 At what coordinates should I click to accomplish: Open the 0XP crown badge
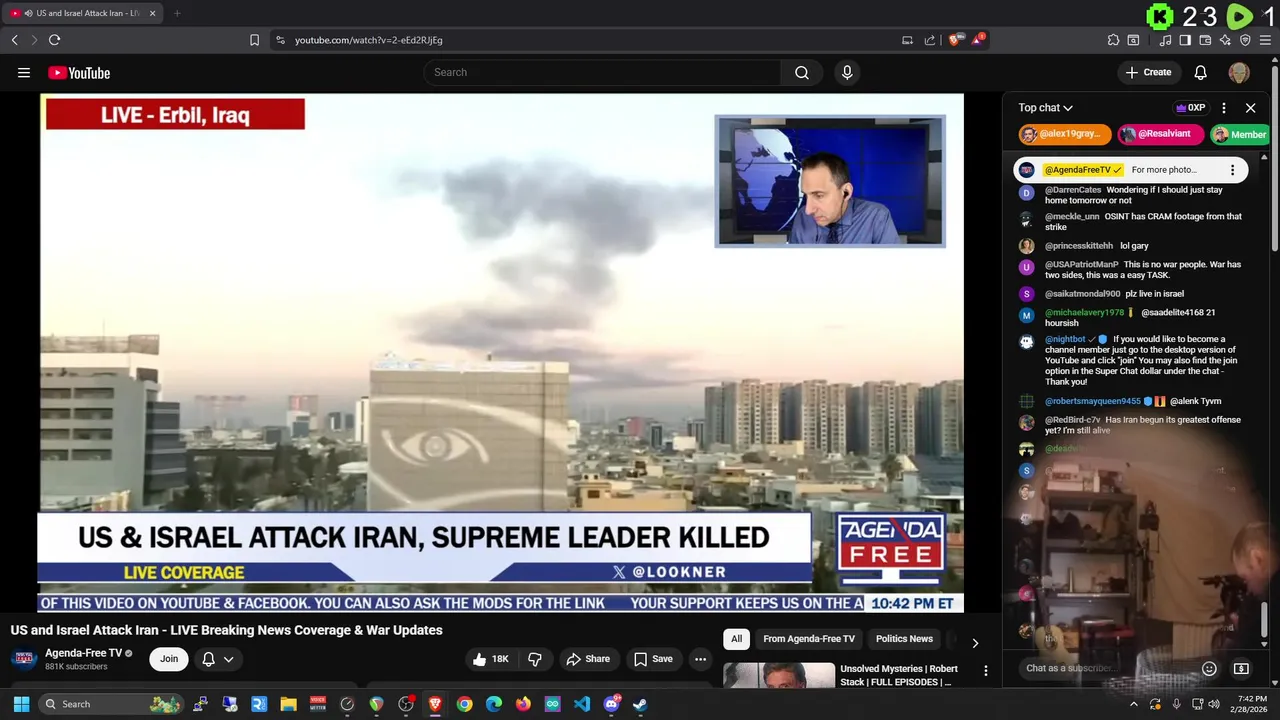pyautogui.click(x=1190, y=108)
